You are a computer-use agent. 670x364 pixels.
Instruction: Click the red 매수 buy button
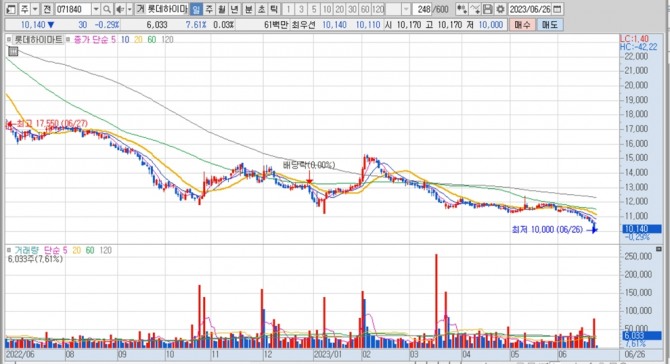(x=522, y=25)
